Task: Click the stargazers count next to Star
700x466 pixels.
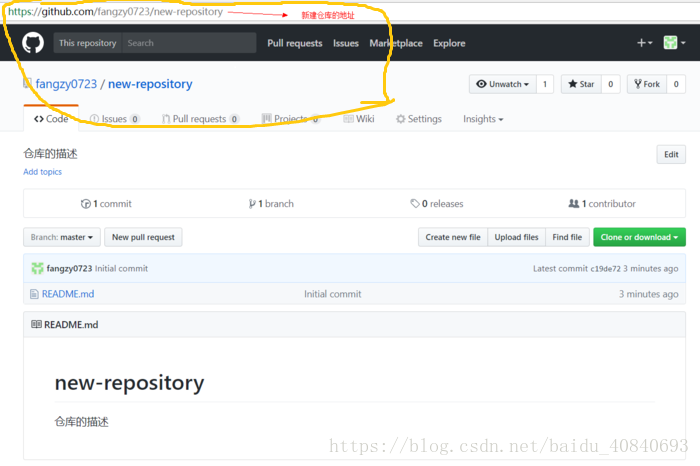Action: coord(611,84)
